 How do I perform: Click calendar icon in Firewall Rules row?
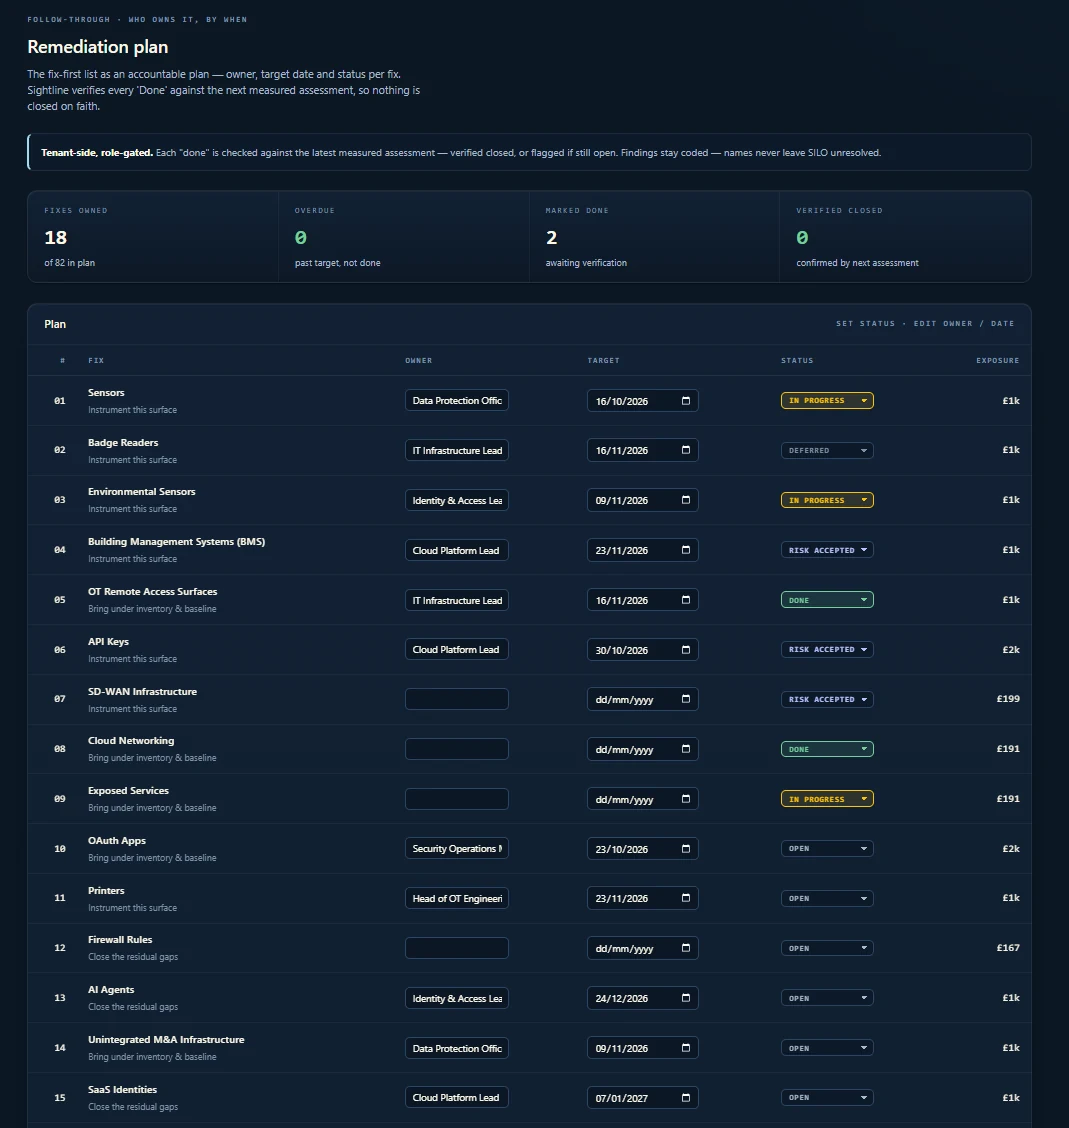(686, 948)
